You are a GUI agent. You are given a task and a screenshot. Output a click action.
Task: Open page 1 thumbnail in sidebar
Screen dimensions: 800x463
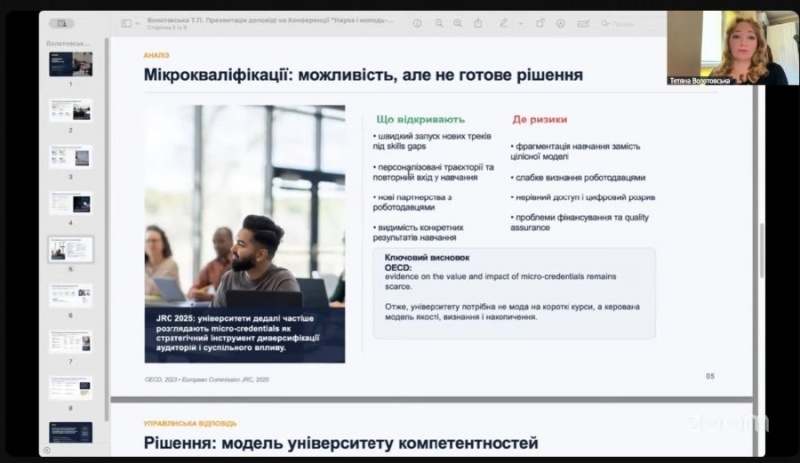70,64
